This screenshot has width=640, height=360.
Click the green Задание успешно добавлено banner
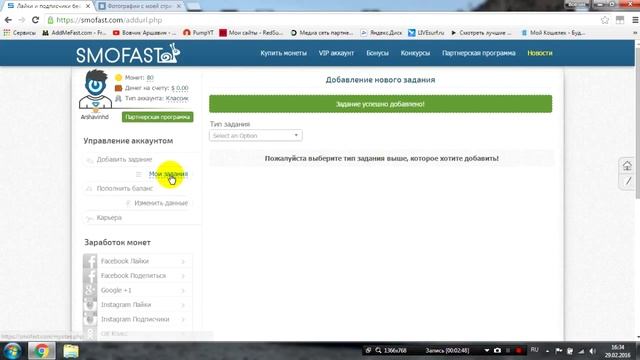[380, 104]
